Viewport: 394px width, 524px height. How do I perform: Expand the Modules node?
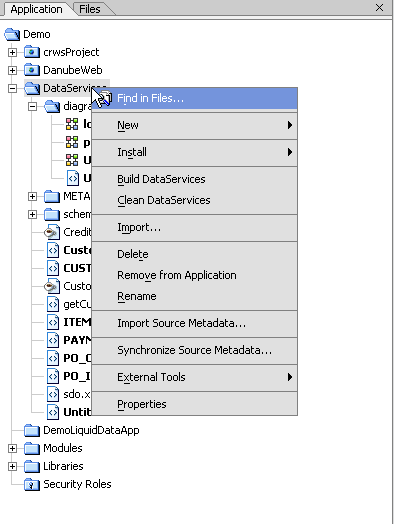tap(12, 448)
